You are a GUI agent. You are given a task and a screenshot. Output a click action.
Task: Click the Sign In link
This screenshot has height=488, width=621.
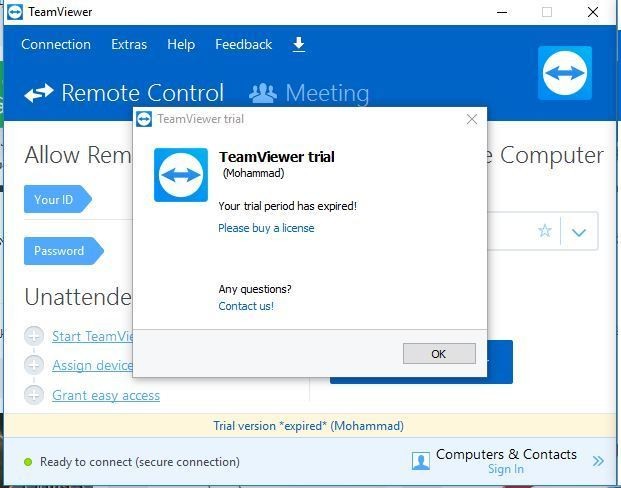(x=506, y=469)
